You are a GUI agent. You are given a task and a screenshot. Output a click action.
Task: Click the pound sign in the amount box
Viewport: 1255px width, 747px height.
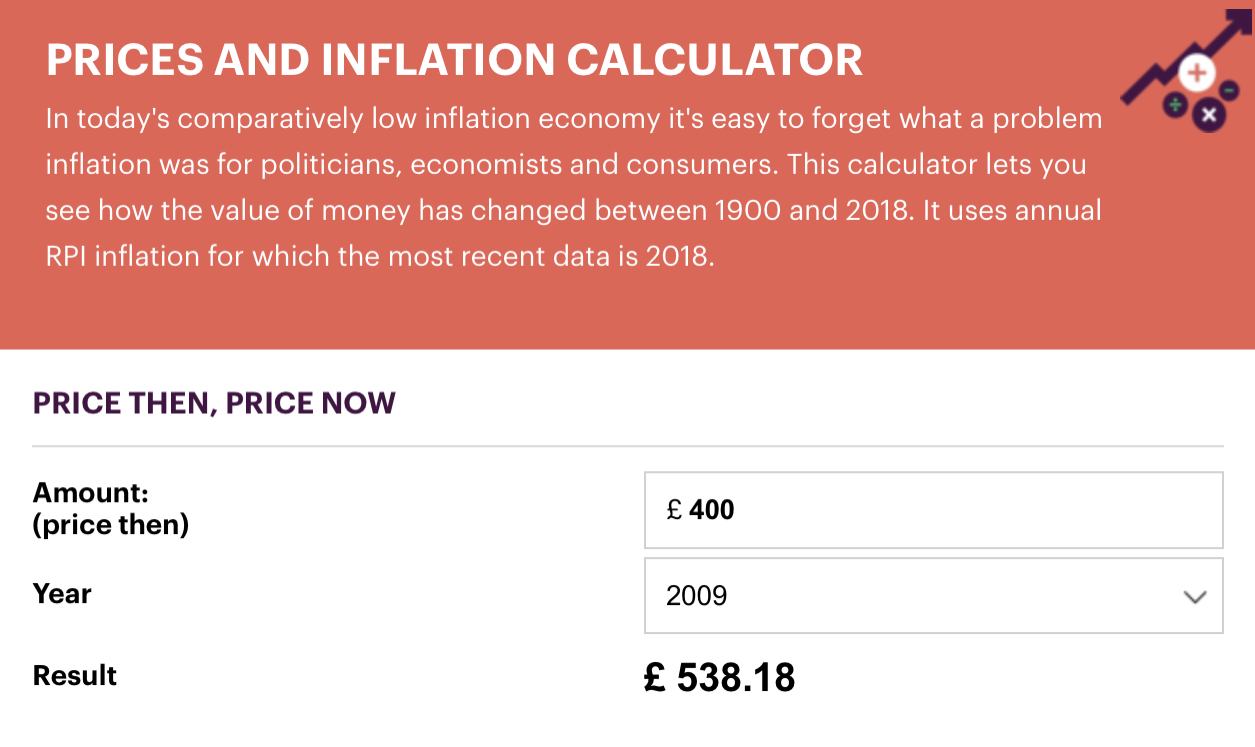click(674, 511)
